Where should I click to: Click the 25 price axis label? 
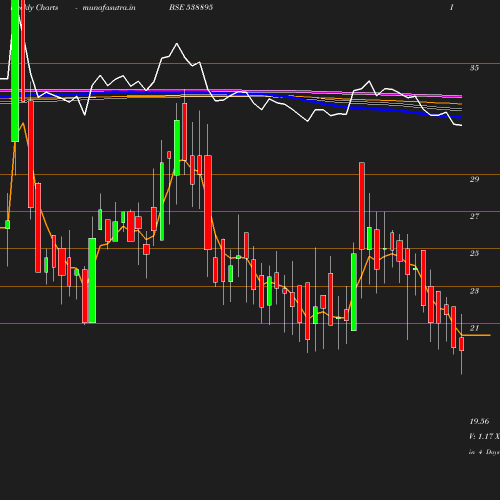(474, 253)
